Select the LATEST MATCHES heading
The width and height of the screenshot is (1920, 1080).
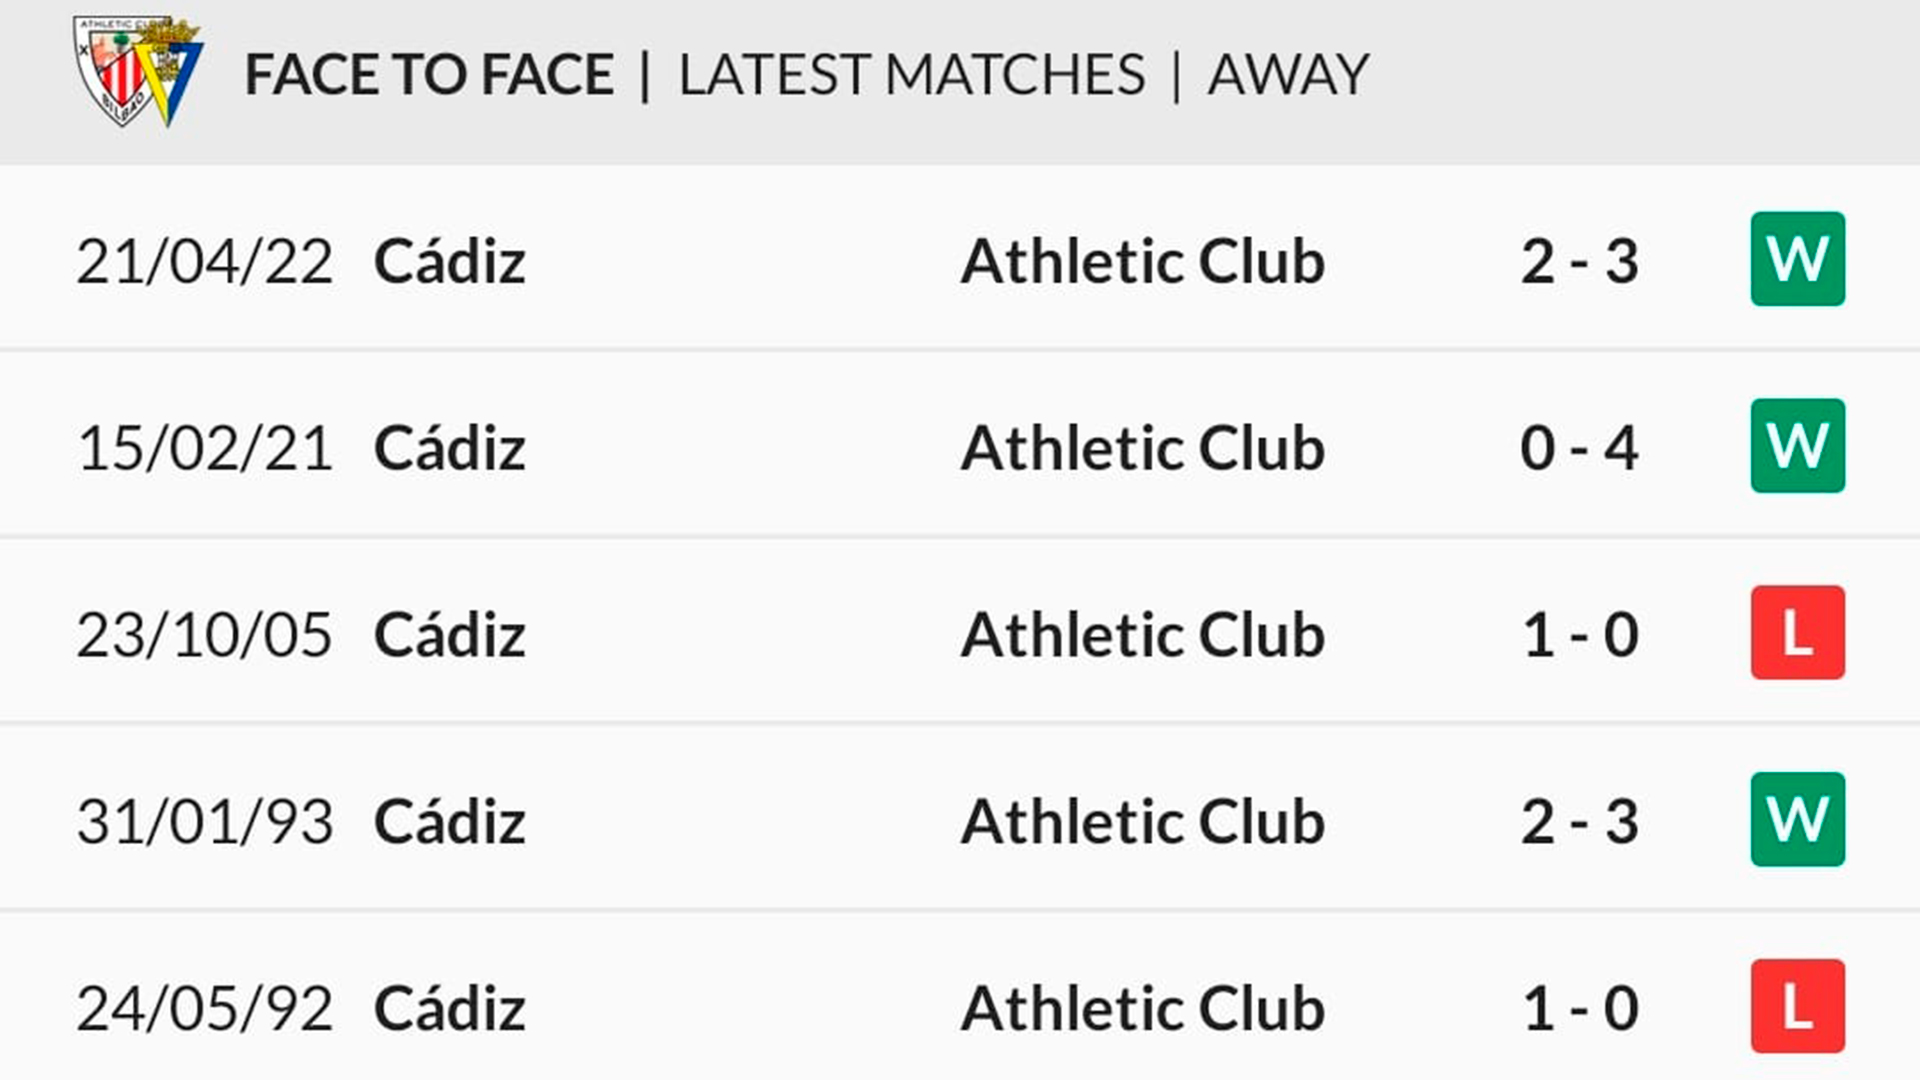tap(911, 75)
